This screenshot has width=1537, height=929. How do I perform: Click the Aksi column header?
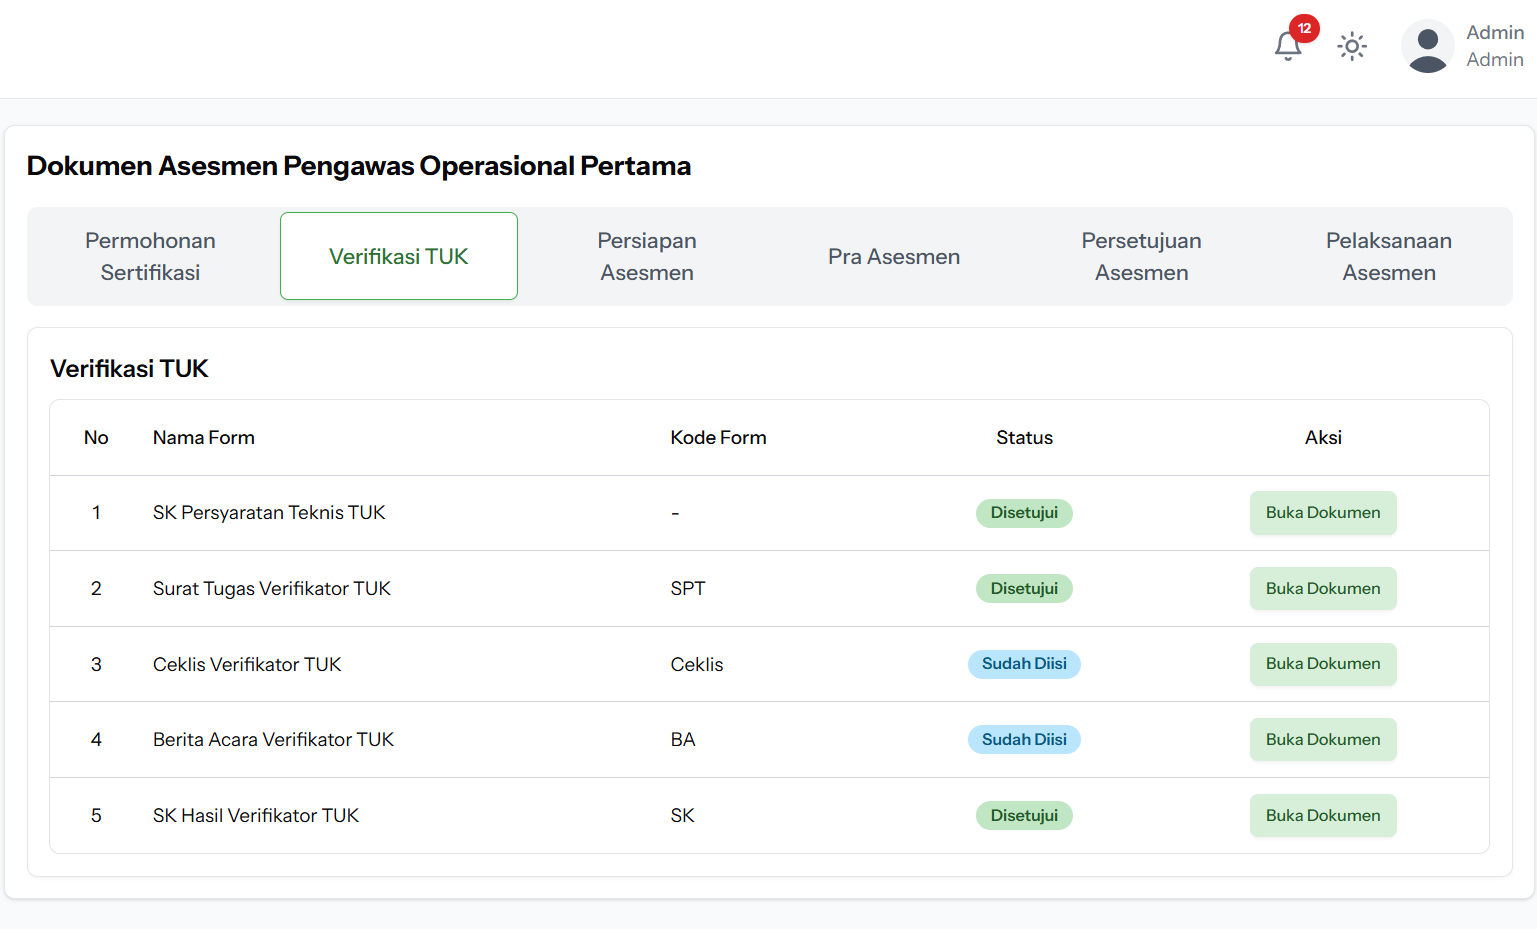coord(1323,438)
